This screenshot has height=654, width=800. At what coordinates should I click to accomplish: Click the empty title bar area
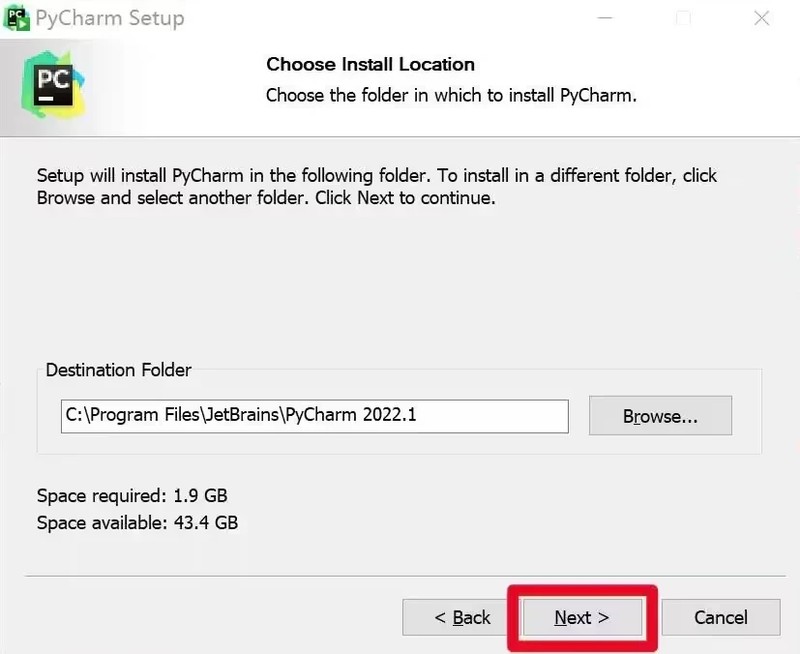tap(388, 18)
